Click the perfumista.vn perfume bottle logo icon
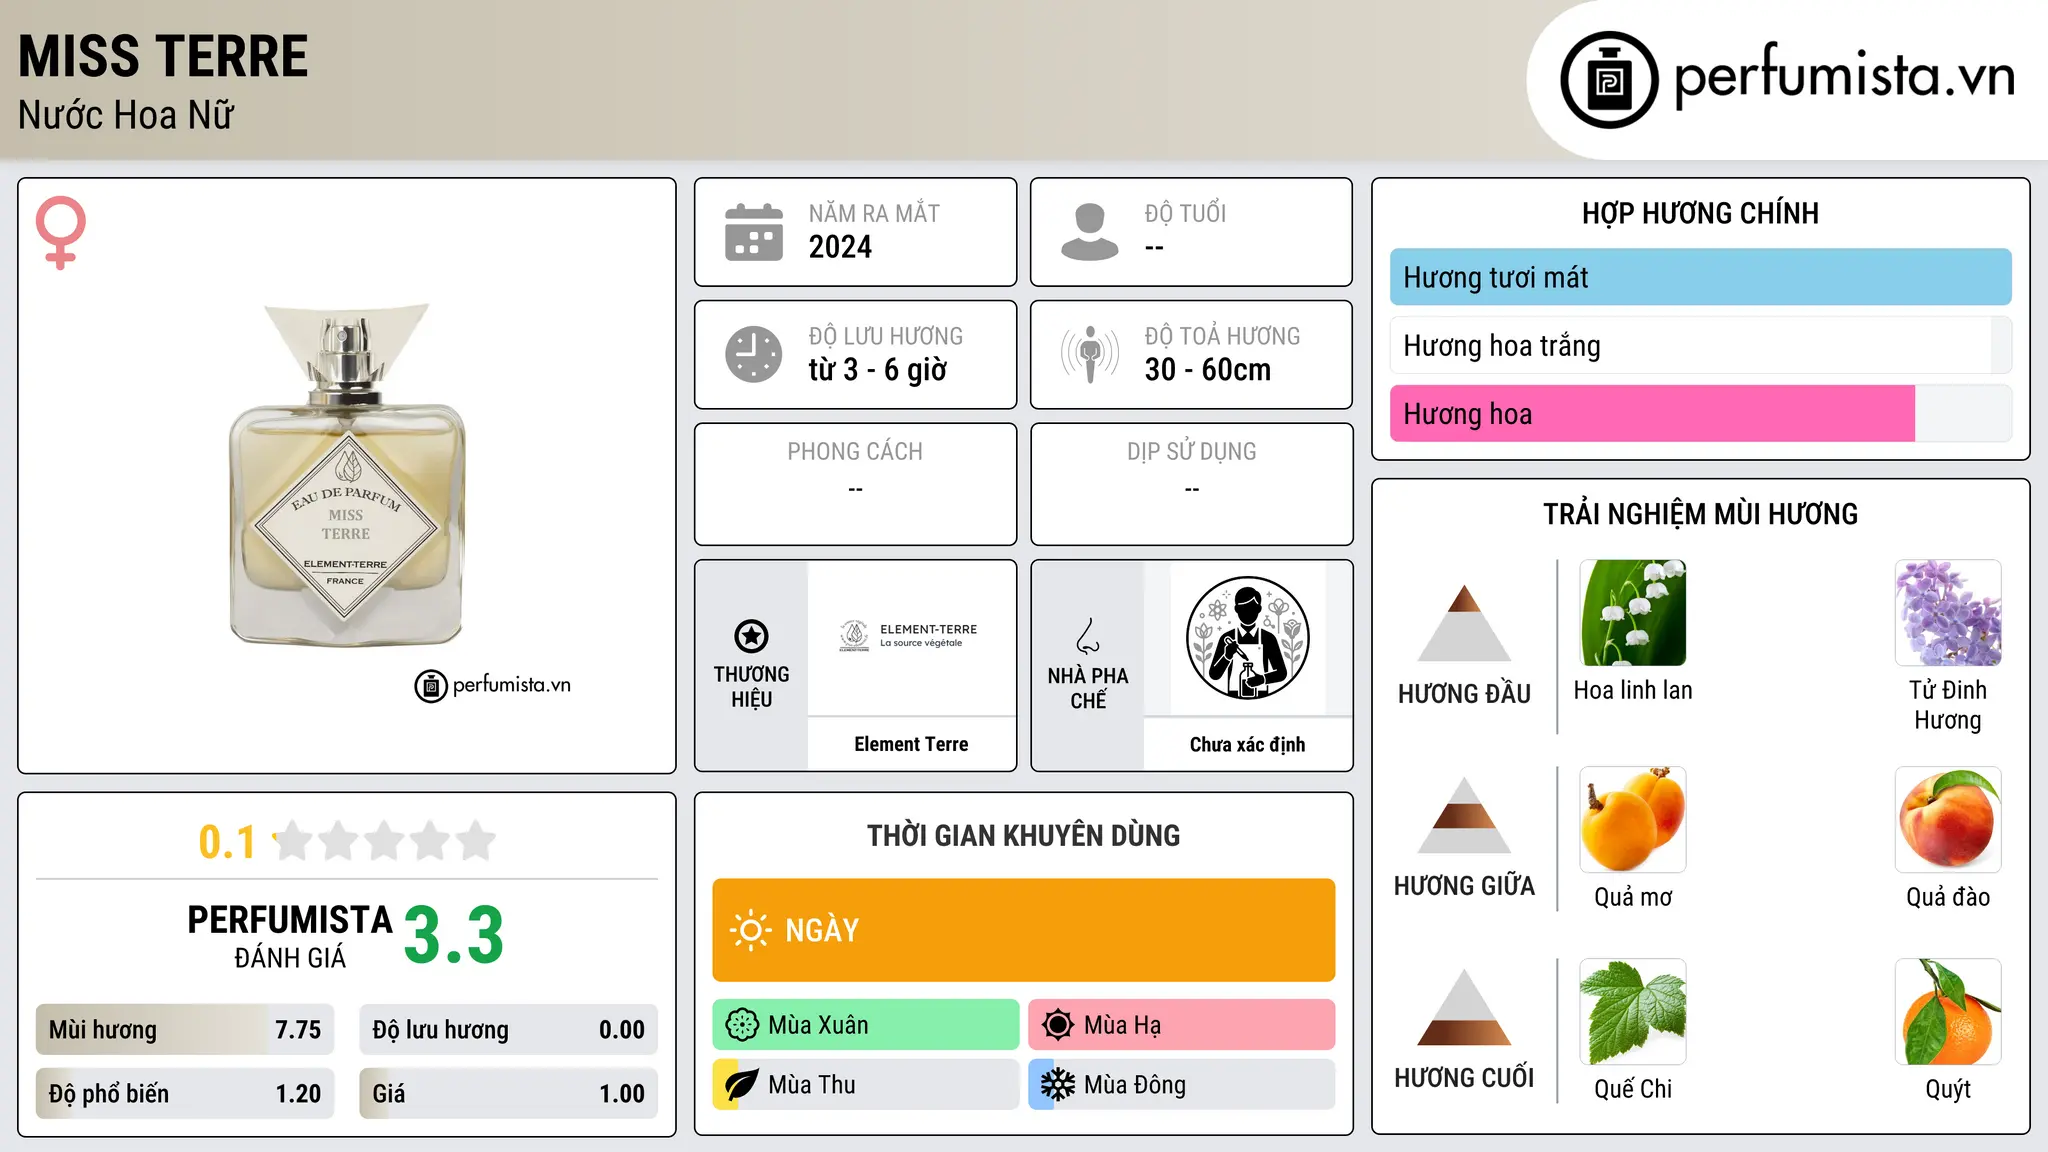 coord(1609,80)
